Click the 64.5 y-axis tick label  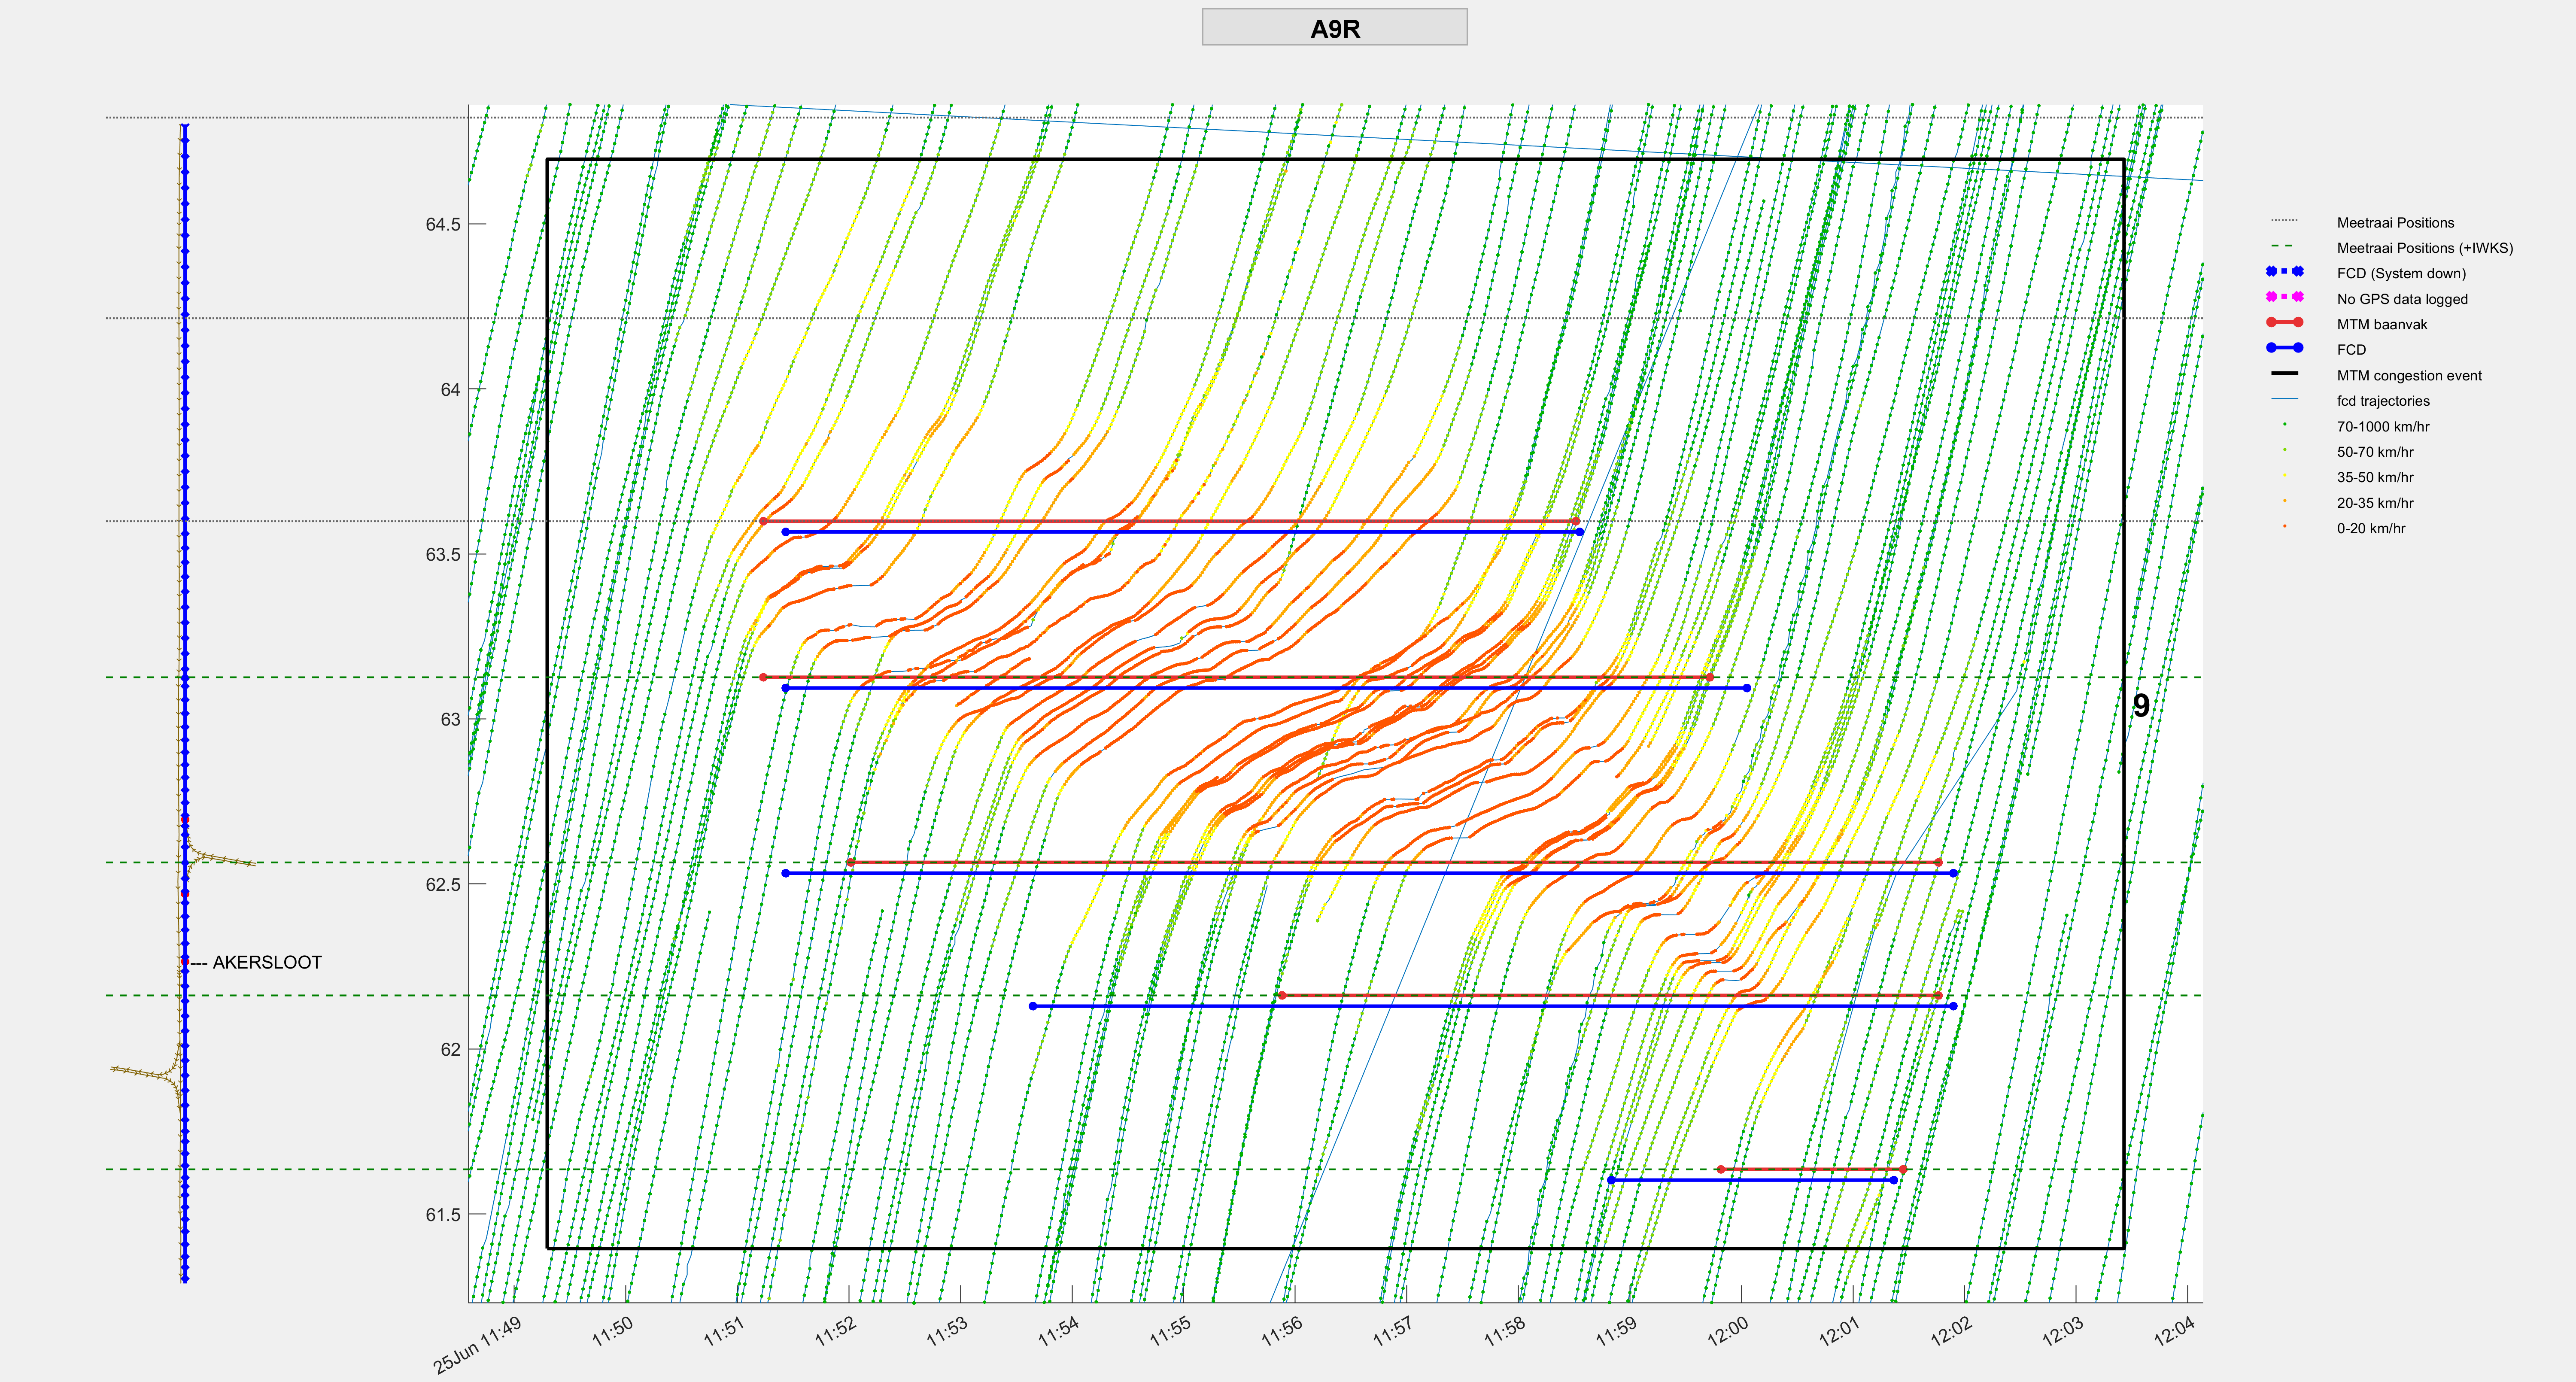click(443, 224)
